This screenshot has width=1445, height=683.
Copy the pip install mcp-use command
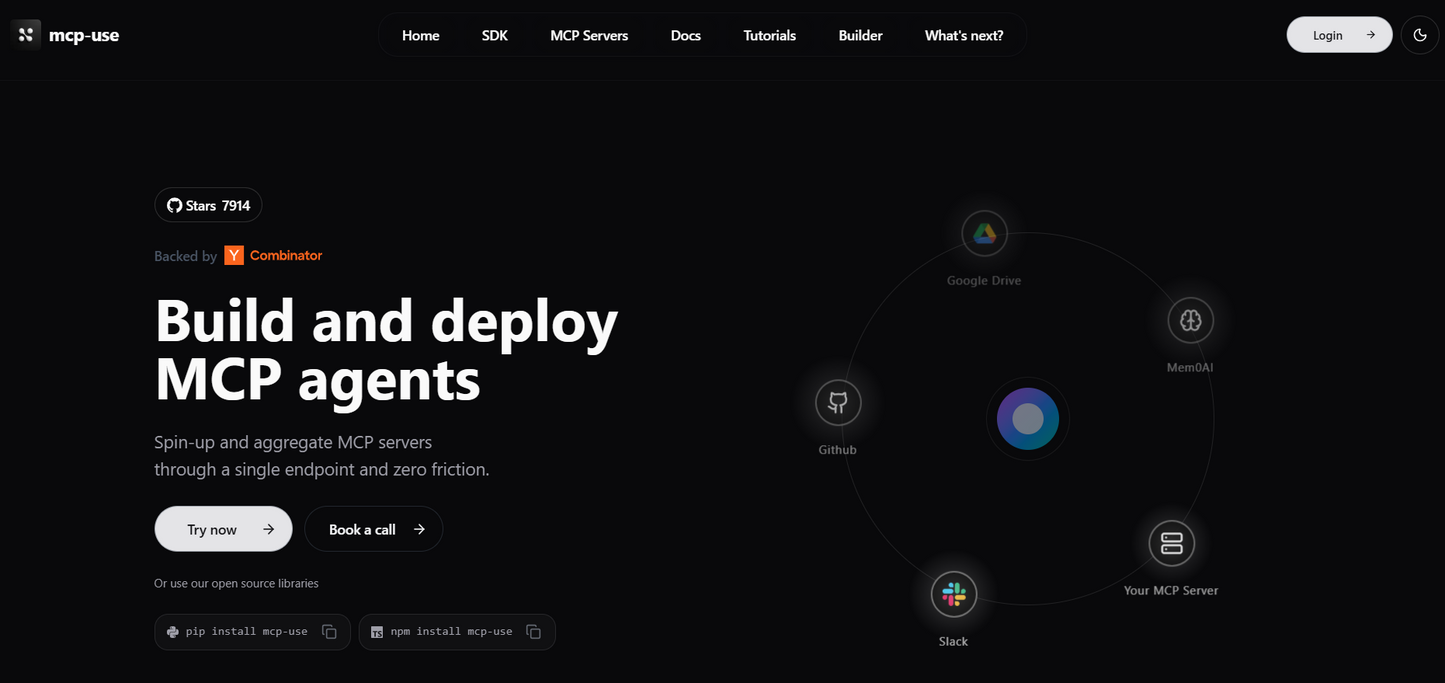[329, 632]
